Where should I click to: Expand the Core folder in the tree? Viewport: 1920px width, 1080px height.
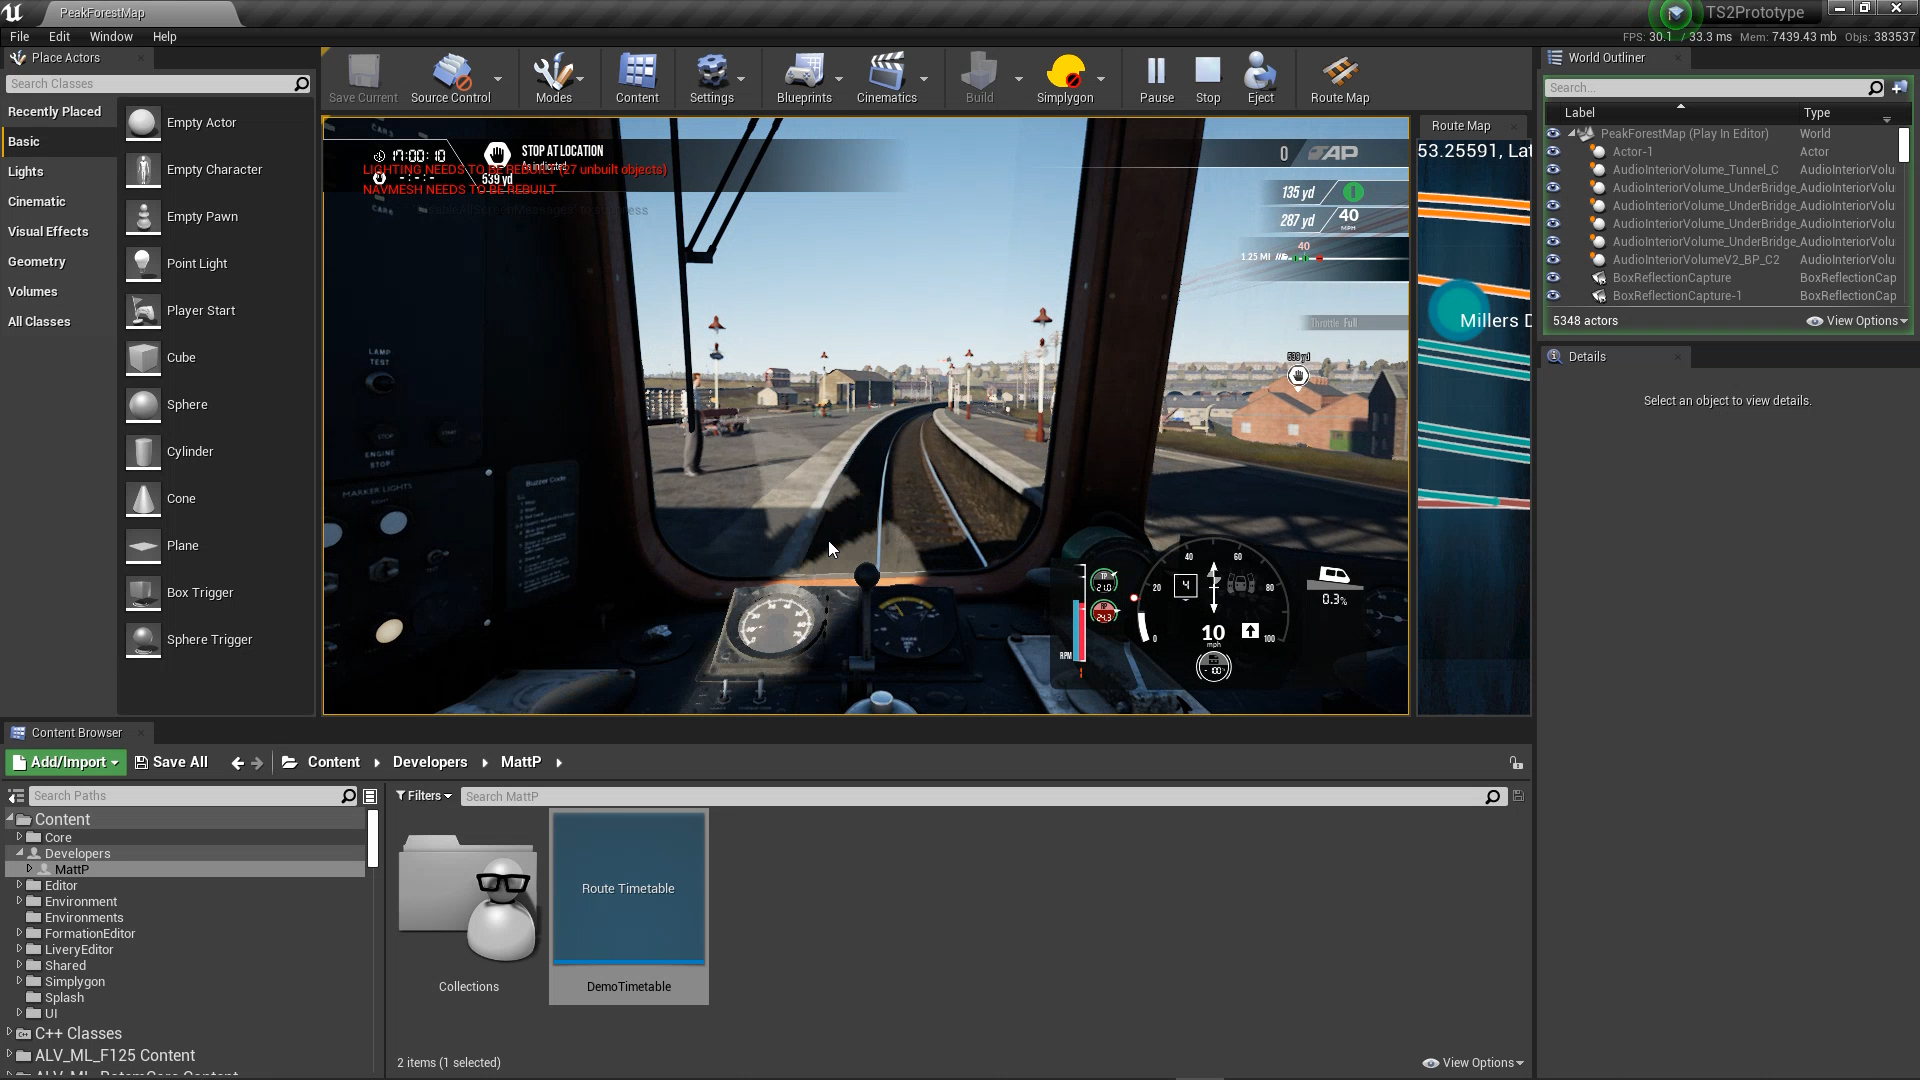tap(19, 837)
